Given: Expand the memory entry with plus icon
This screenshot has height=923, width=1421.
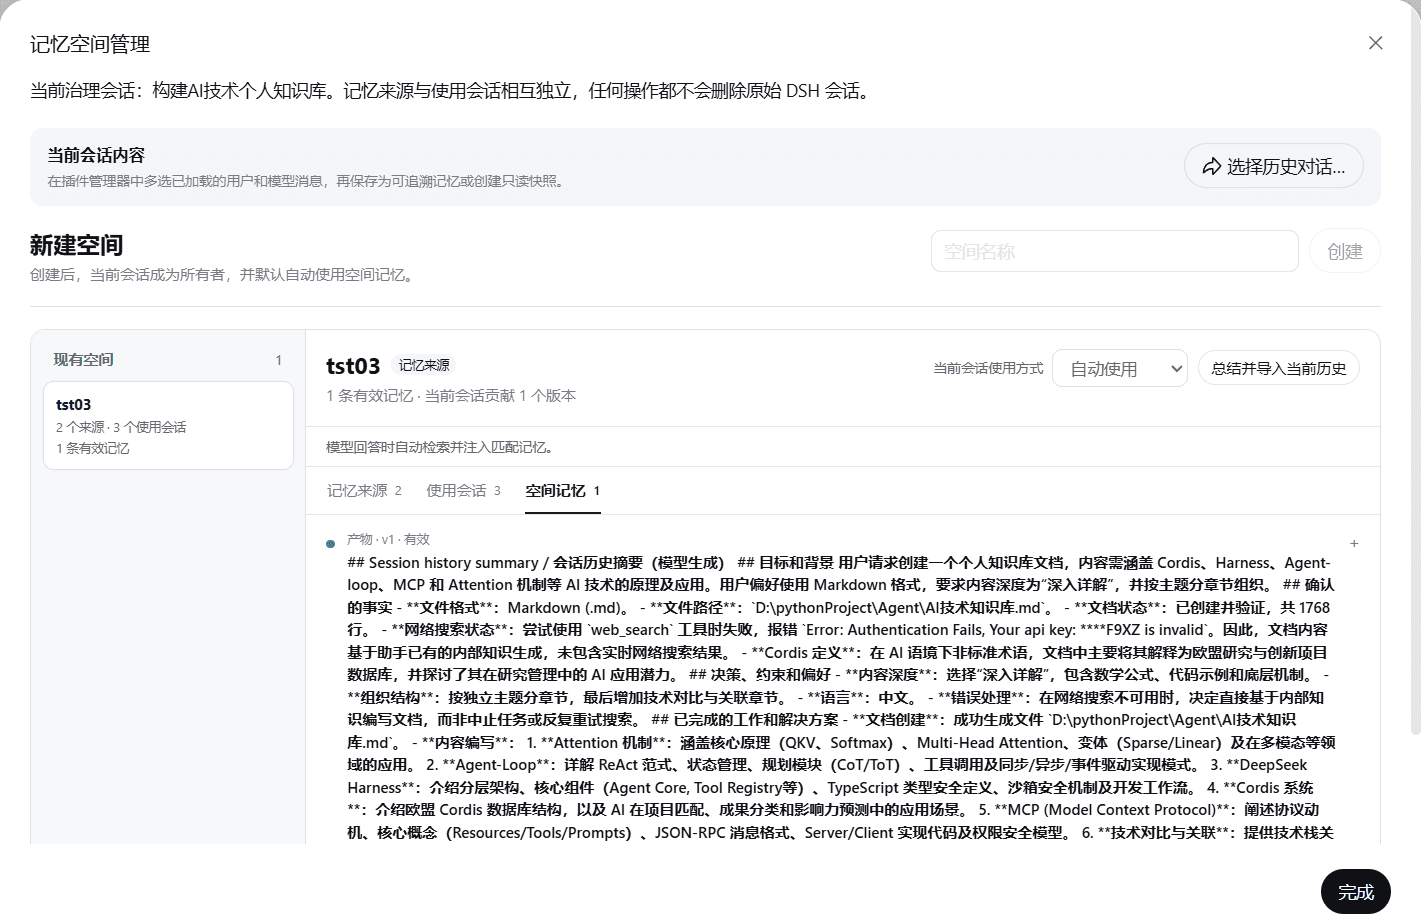Looking at the screenshot, I should [1354, 544].
